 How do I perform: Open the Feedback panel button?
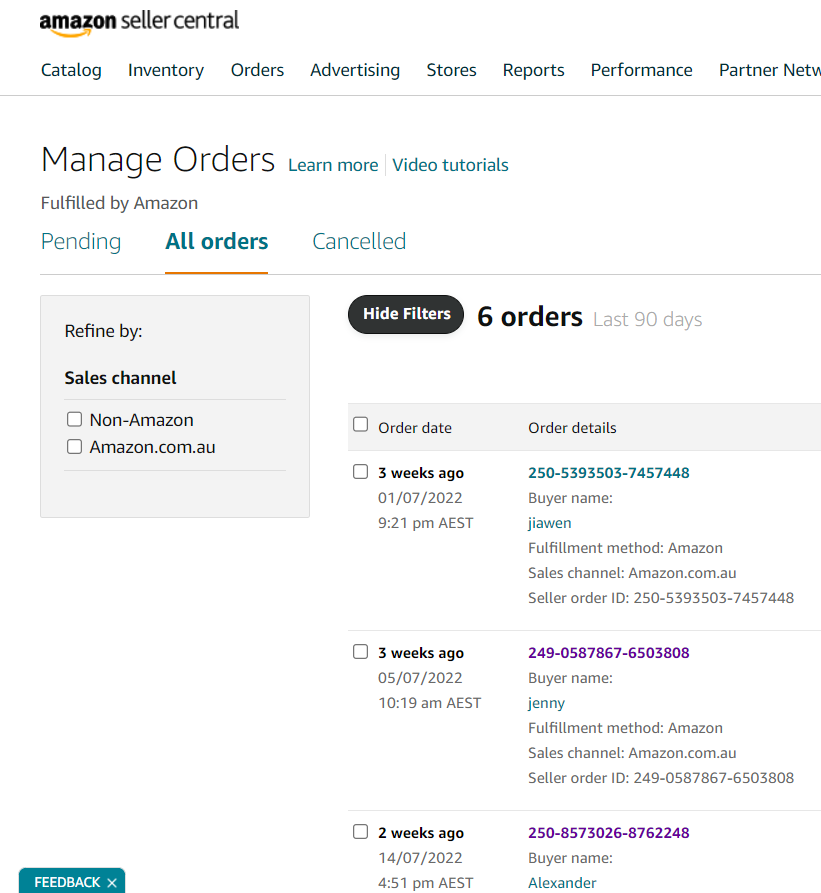tap(66, 882)
